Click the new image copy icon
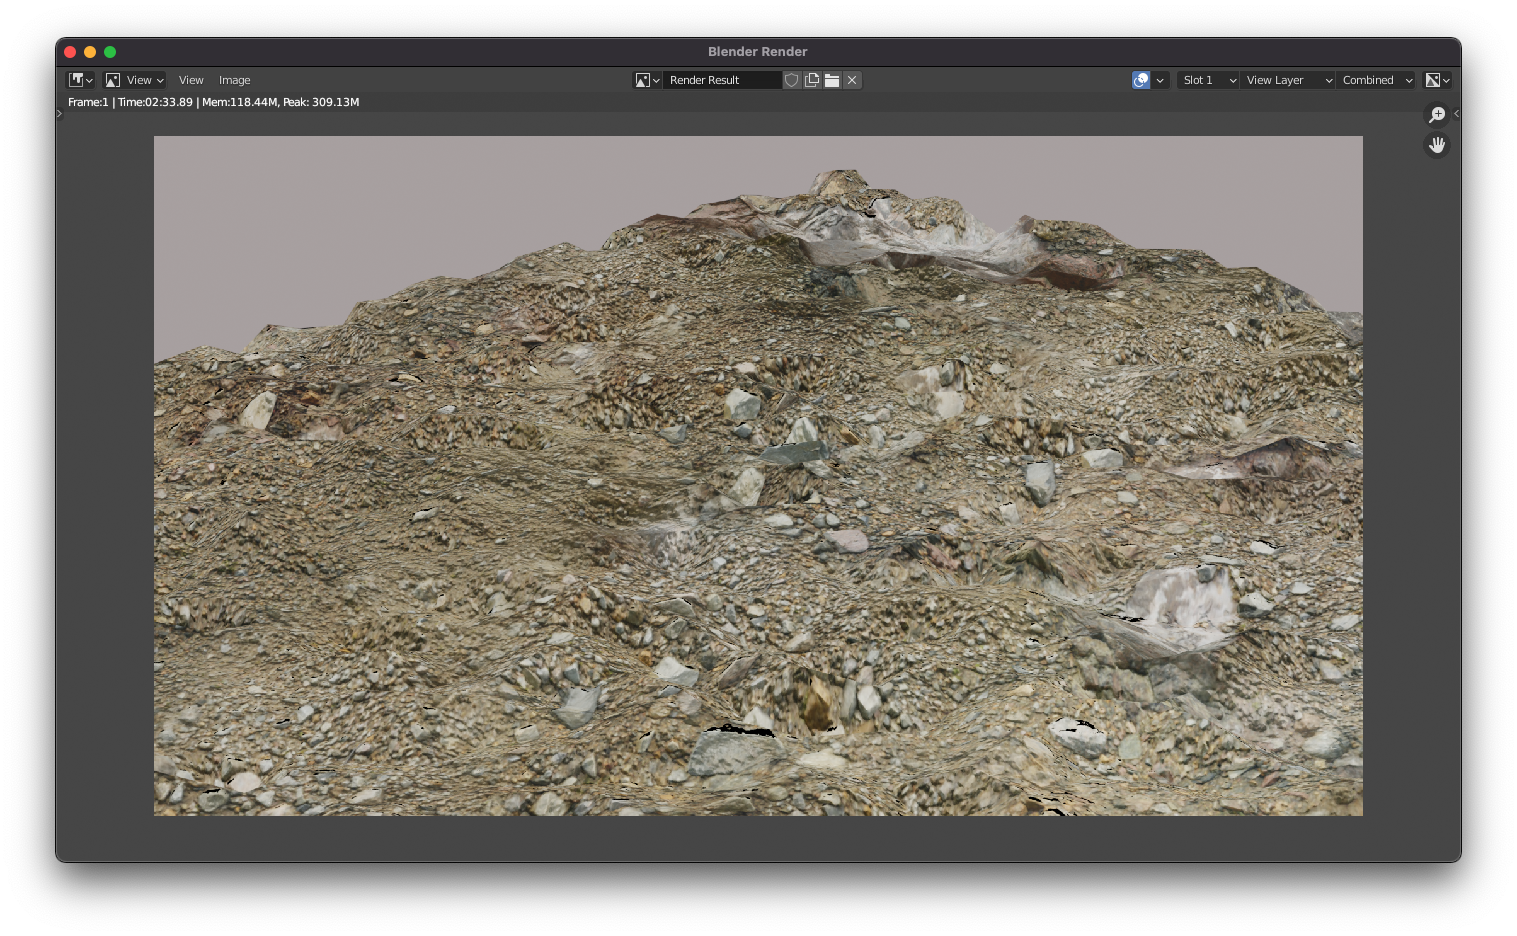Viewport: 1517px width, 936px height. pos(812,80)
